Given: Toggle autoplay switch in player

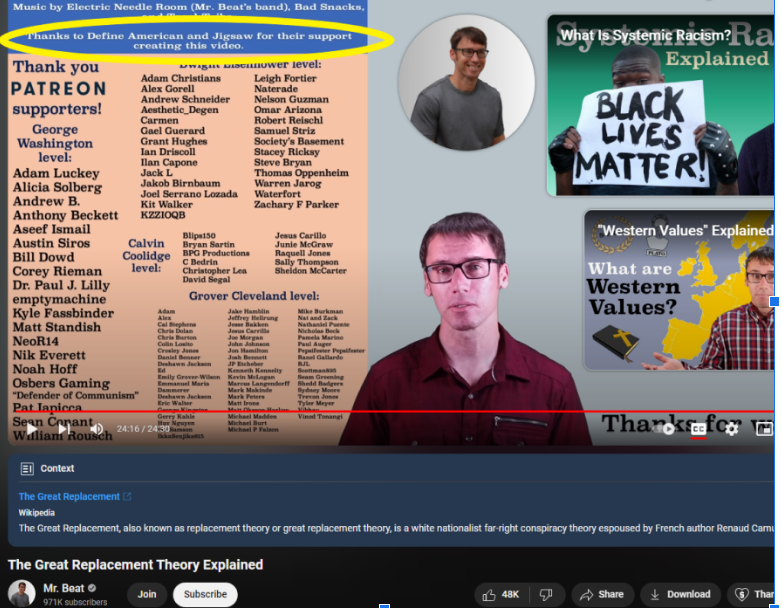Looking at the screenshot, I should [665, 429].
